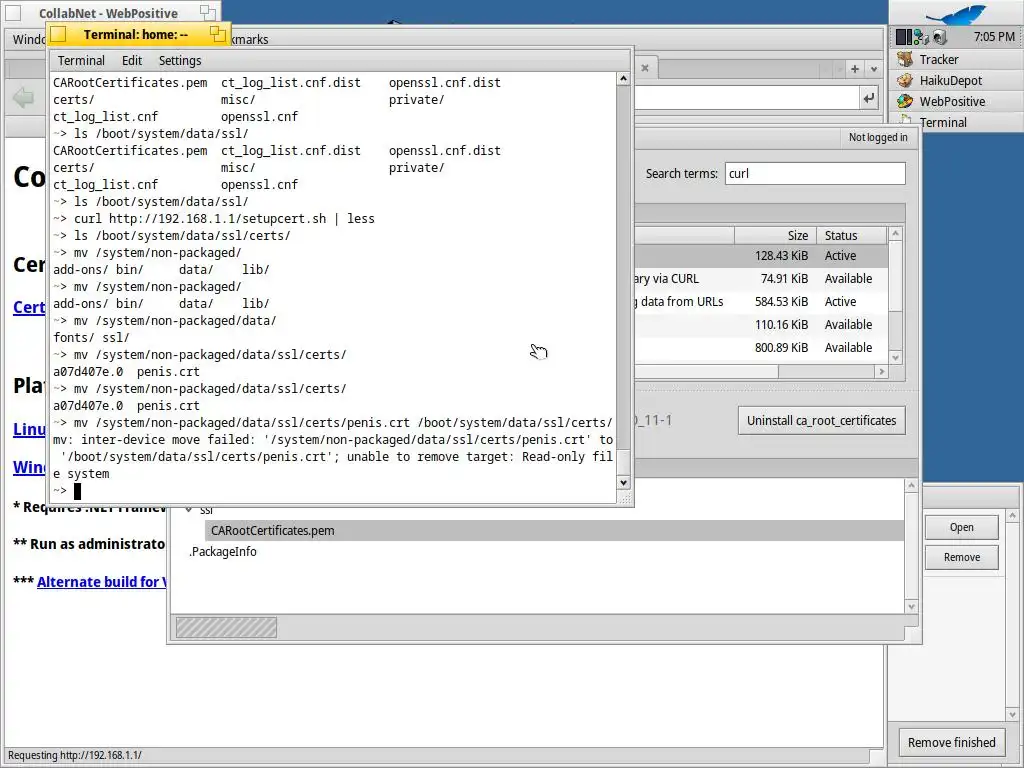1024x768 pixels.
Task: Click the Remove button
Action: [961, 558]
